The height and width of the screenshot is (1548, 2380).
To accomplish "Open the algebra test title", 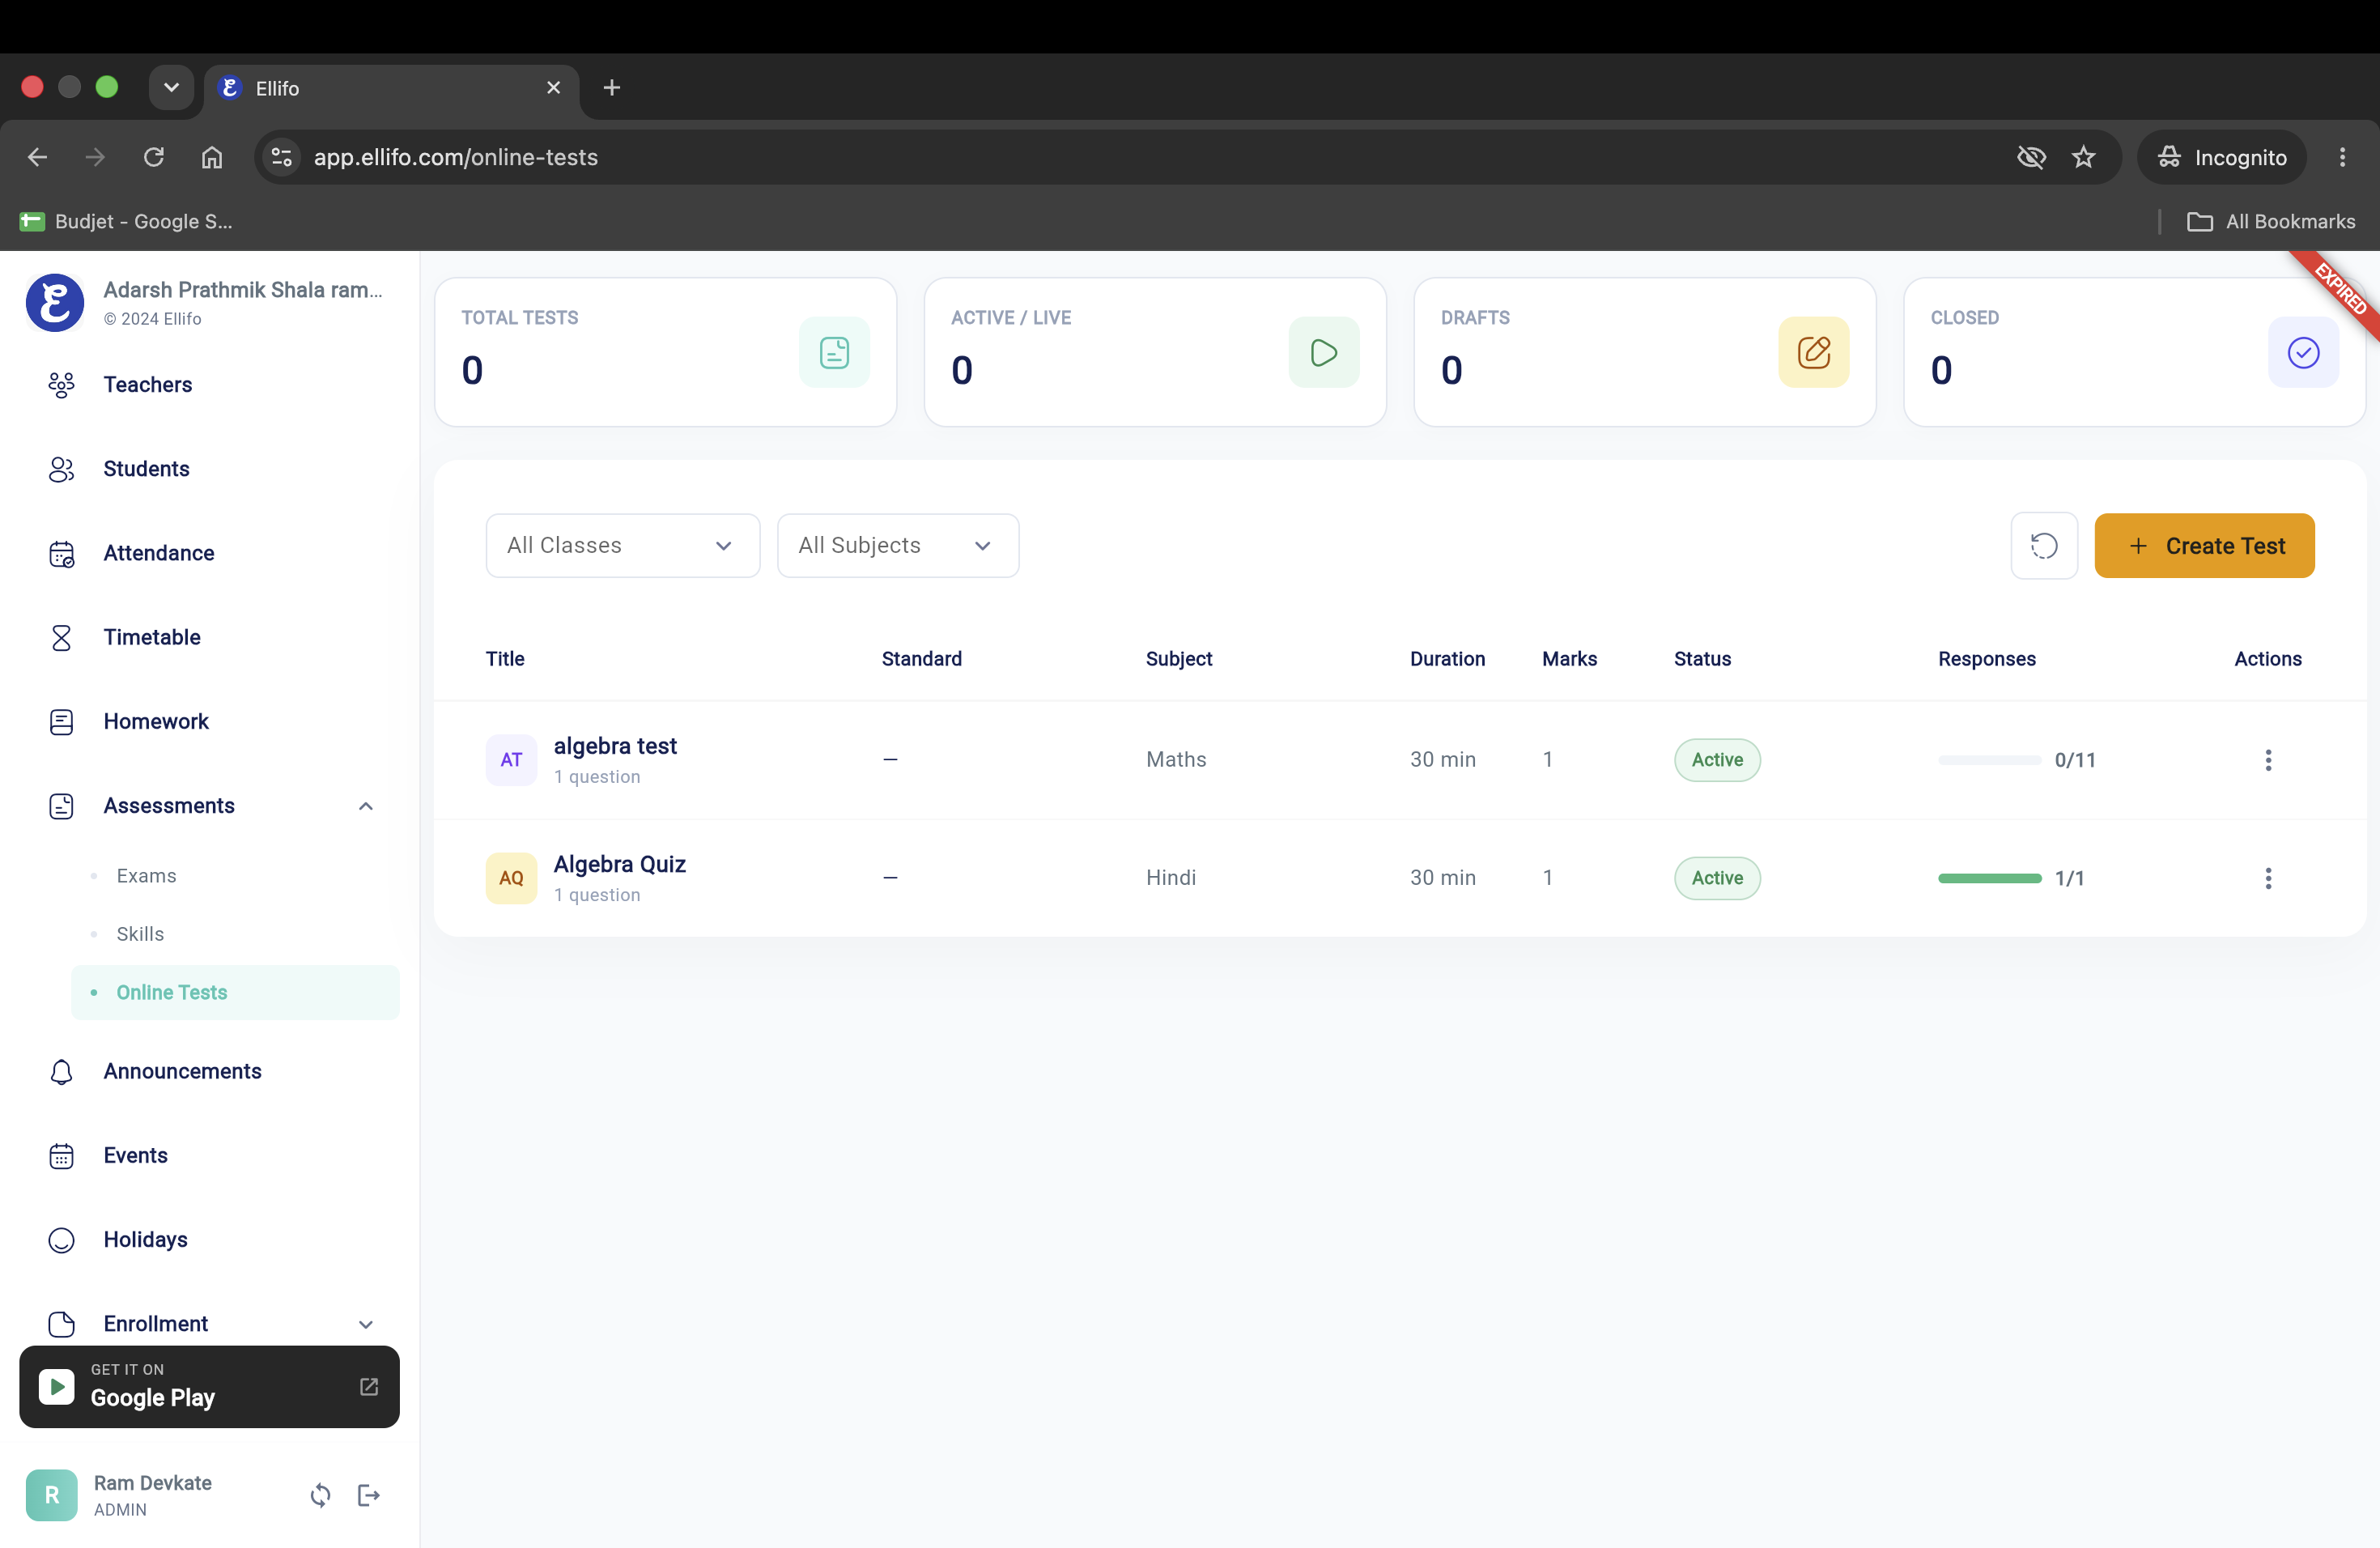I will tap(615, 745).
